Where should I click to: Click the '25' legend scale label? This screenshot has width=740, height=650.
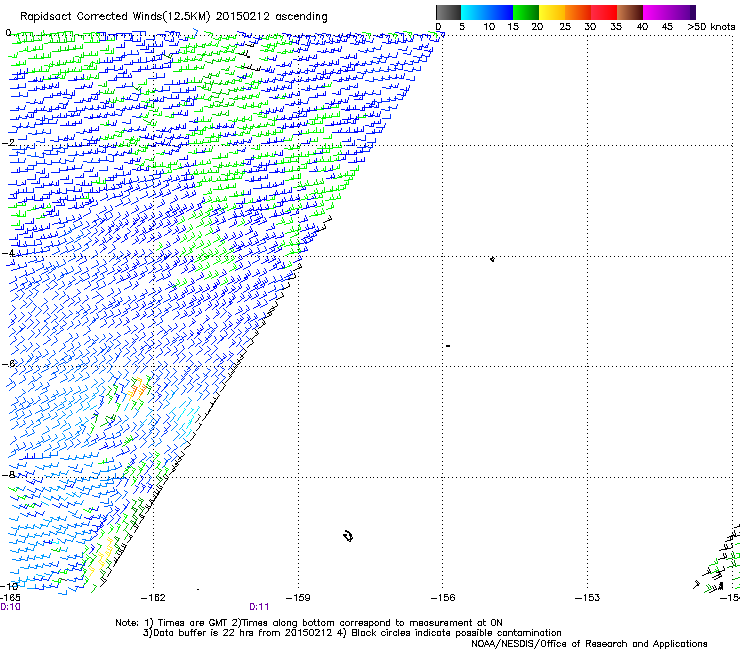point(565,27)
